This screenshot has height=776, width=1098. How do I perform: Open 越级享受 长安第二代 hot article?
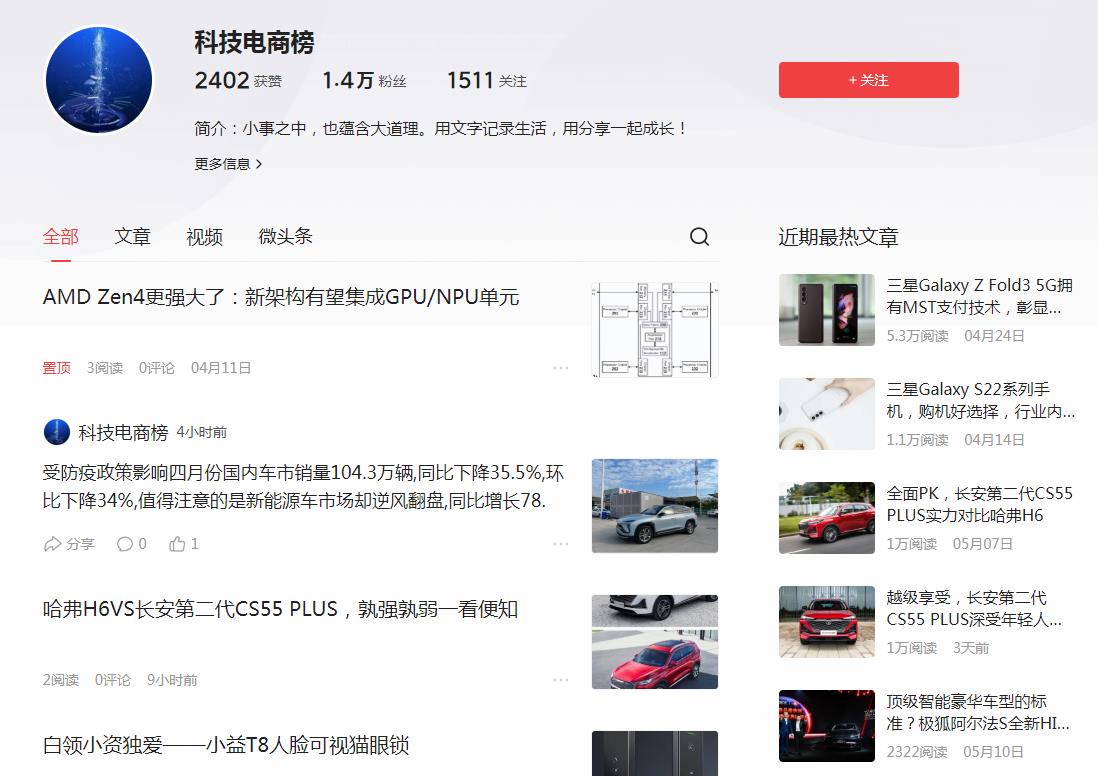[x=974, y=608]
